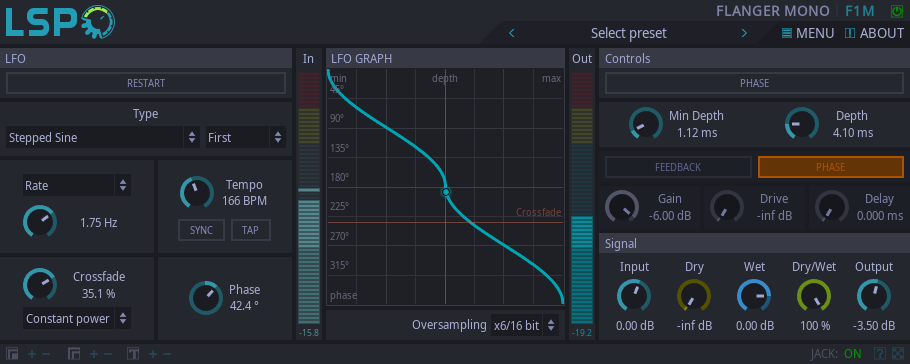Click minus next to outlined-corner scaling icon
Viewport: 910px width, 364px height.
pos(107,354)
